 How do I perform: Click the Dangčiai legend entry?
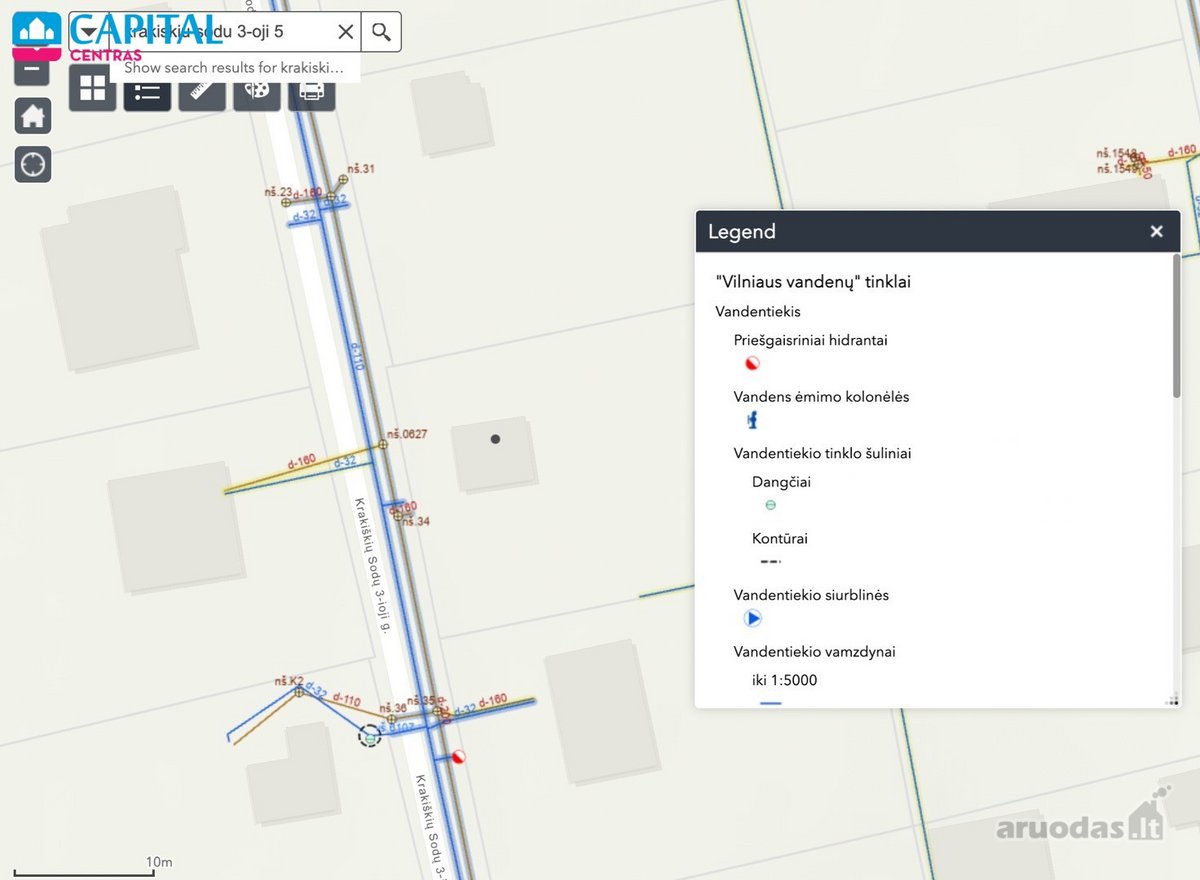(x=781, y=482)
